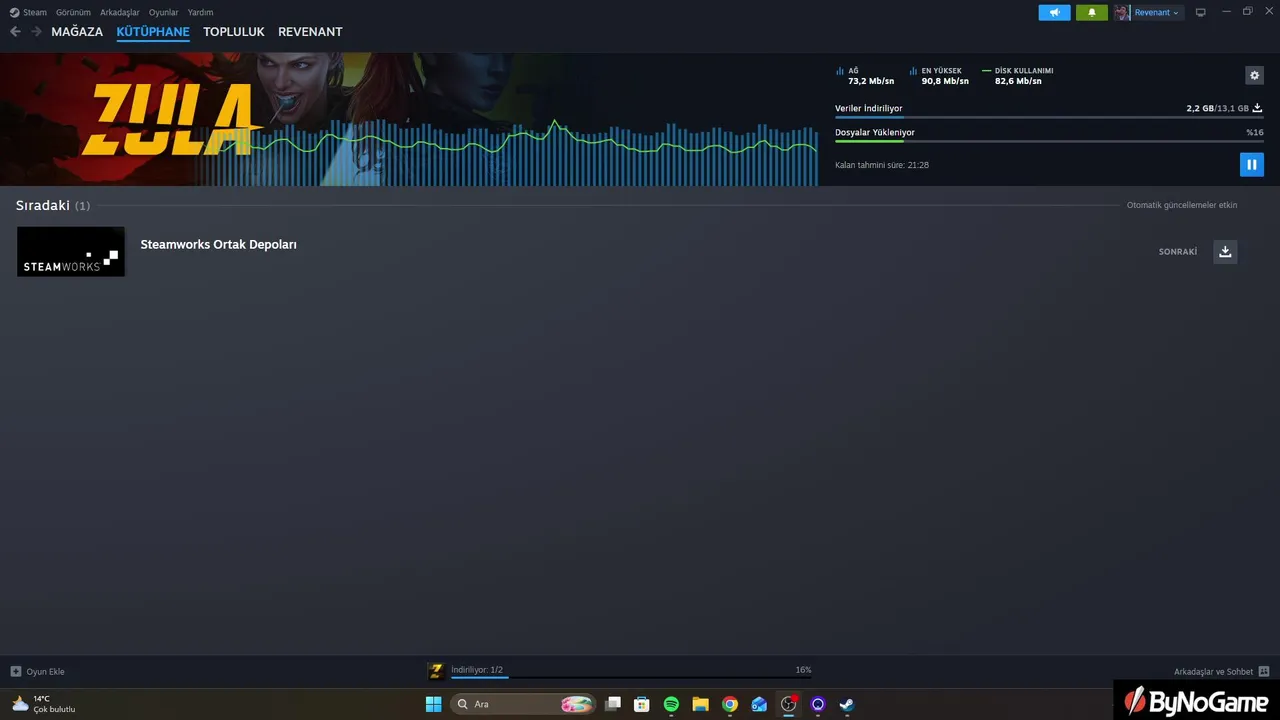
Task: Click the İndiriliyor 1/2 status bar
Action: (x=630, y=671)
